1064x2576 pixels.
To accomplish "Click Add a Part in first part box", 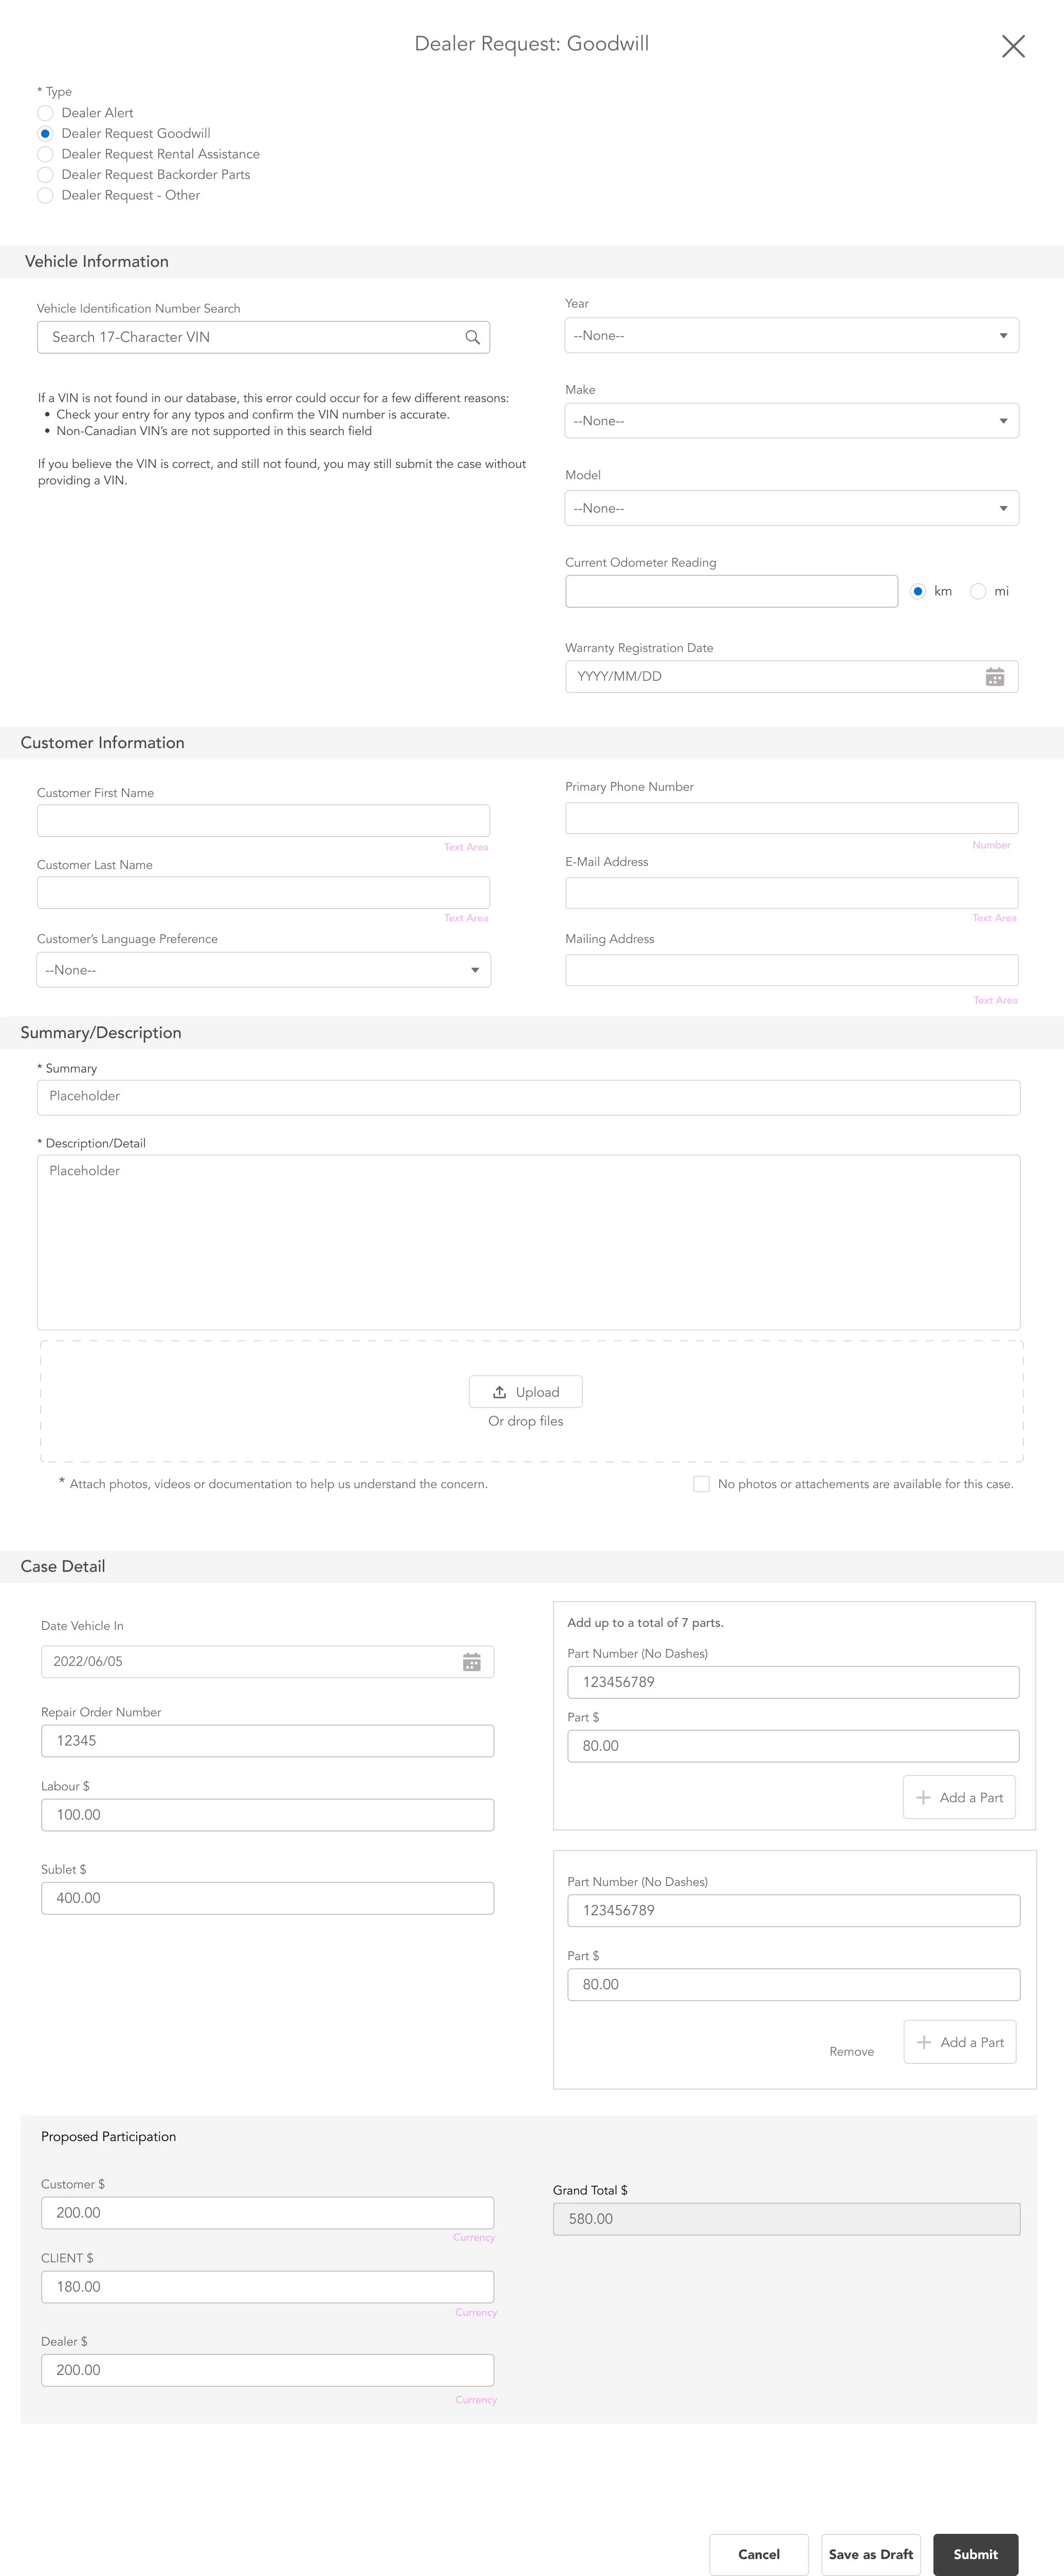I will pyautogui.click(x=959, y=1797).
